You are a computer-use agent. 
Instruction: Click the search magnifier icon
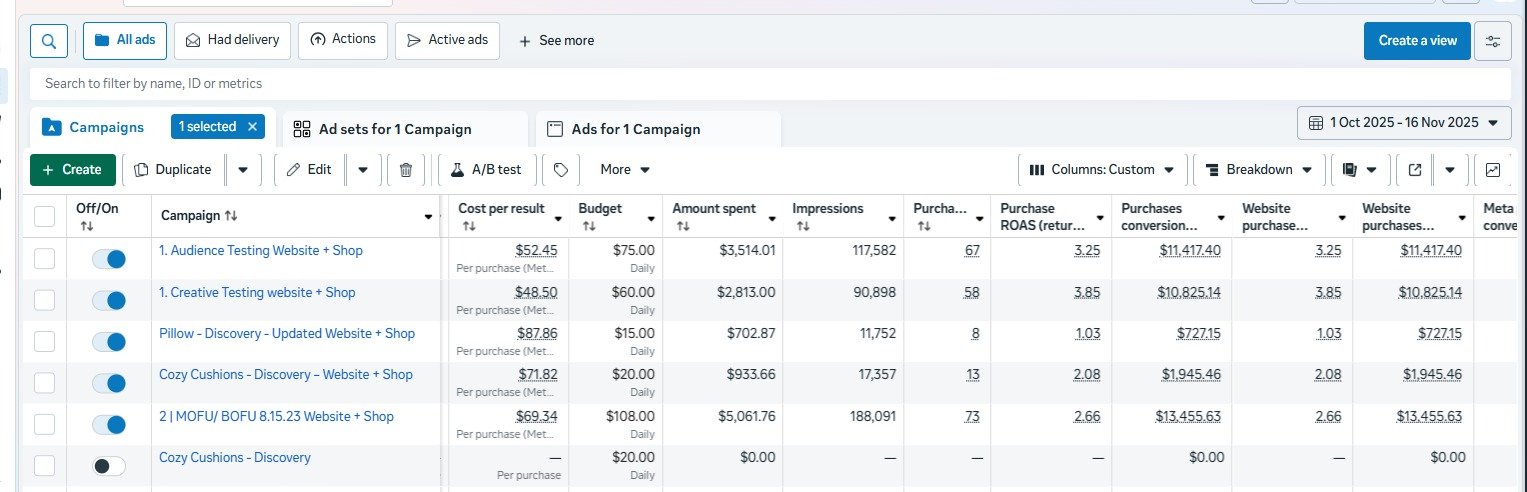49,41
